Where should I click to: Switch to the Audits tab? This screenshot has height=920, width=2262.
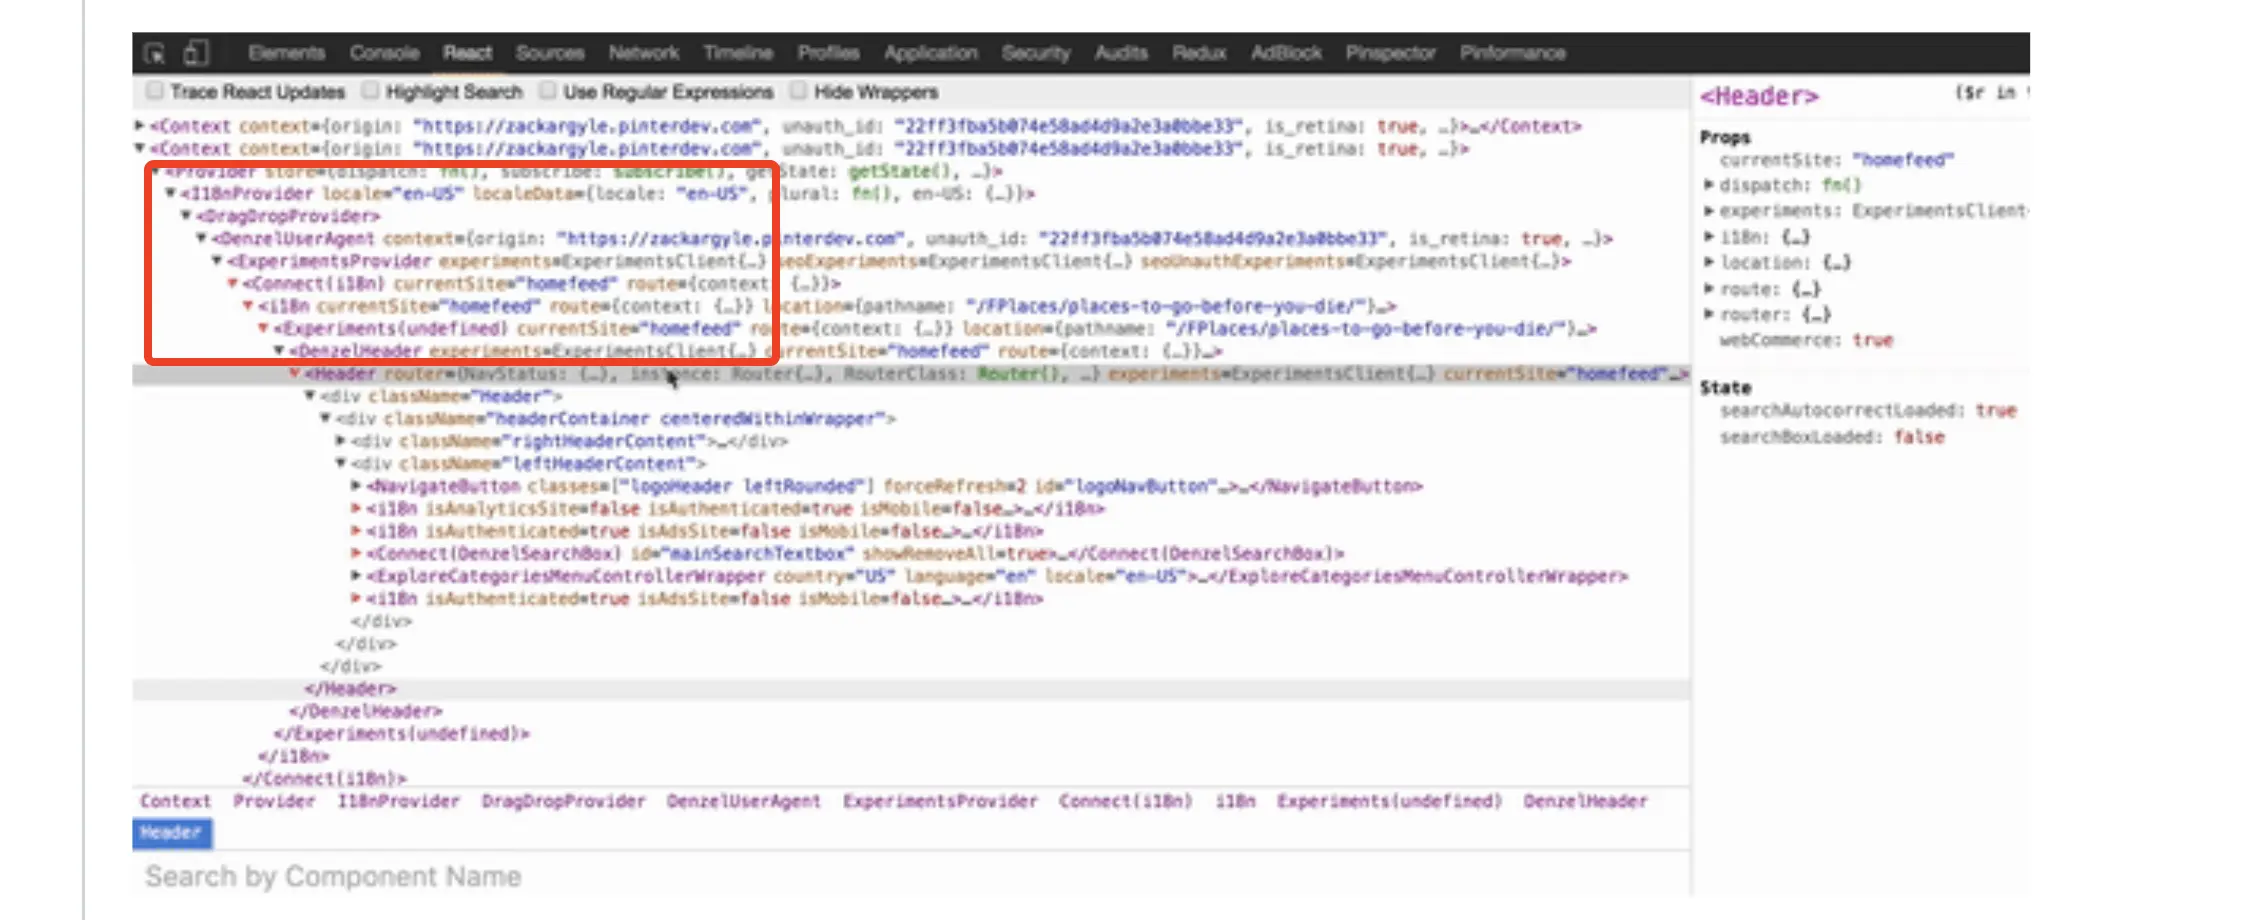click(1121, 53)
